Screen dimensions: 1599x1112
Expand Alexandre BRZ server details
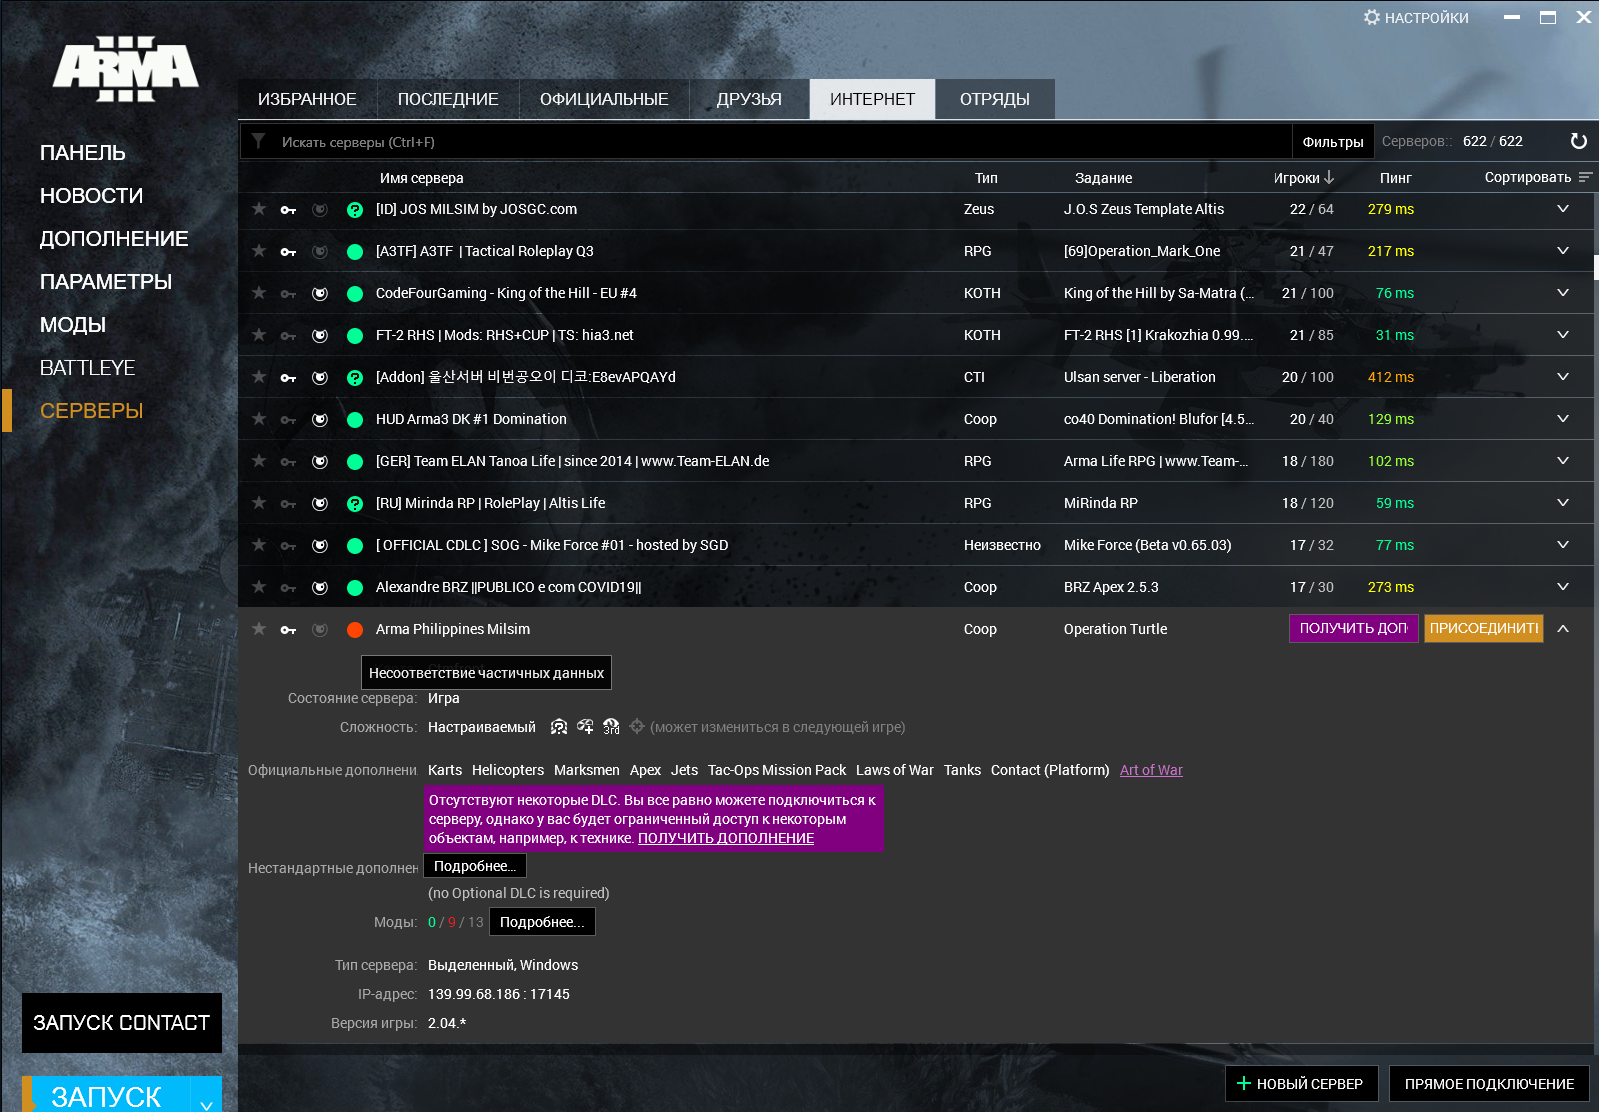pos(1563,587)
